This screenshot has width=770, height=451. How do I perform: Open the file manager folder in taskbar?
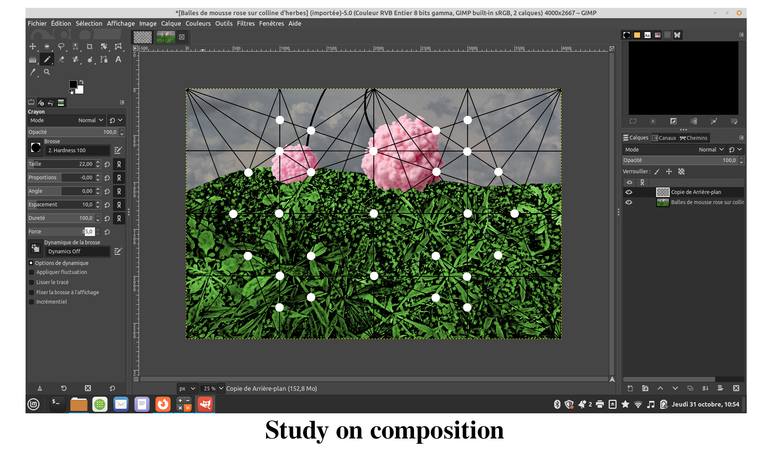tap(78, 404)
